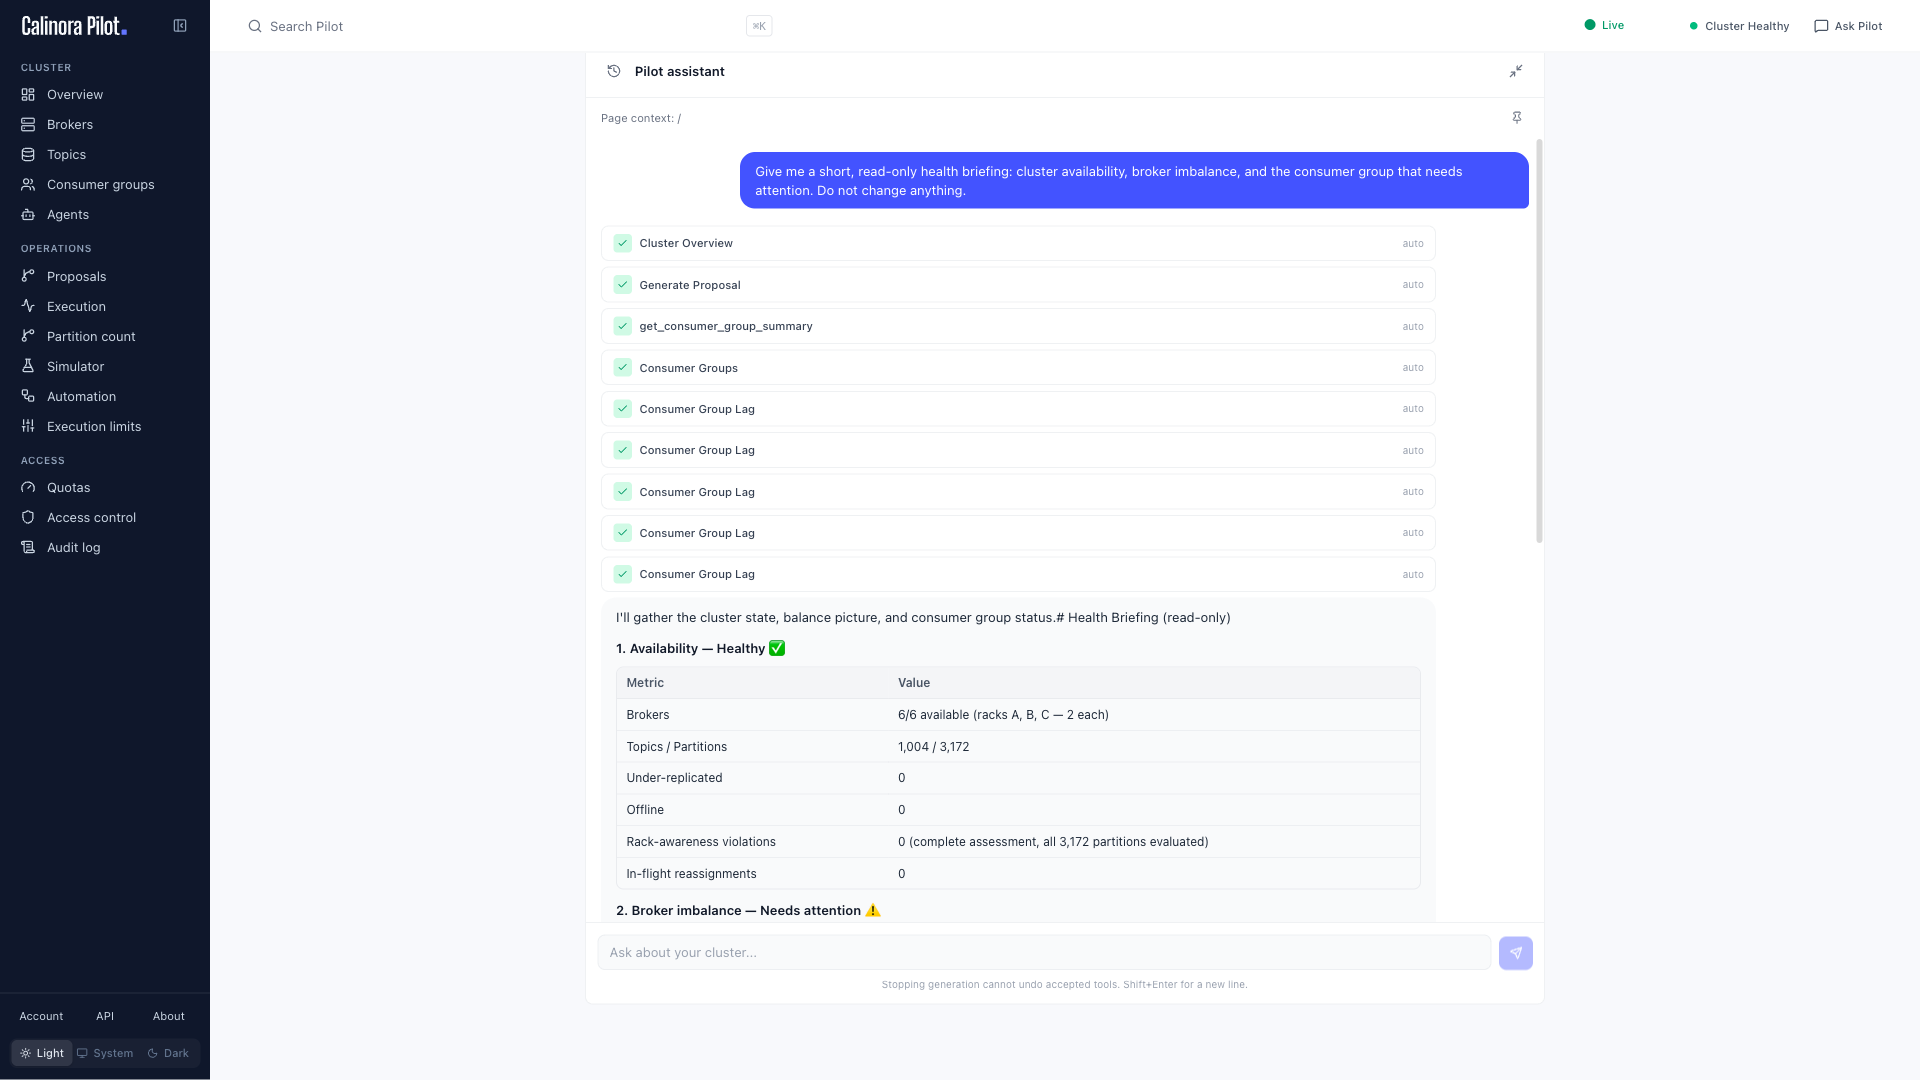Click the Cluster Healthy status indicator

point(1739,26)
